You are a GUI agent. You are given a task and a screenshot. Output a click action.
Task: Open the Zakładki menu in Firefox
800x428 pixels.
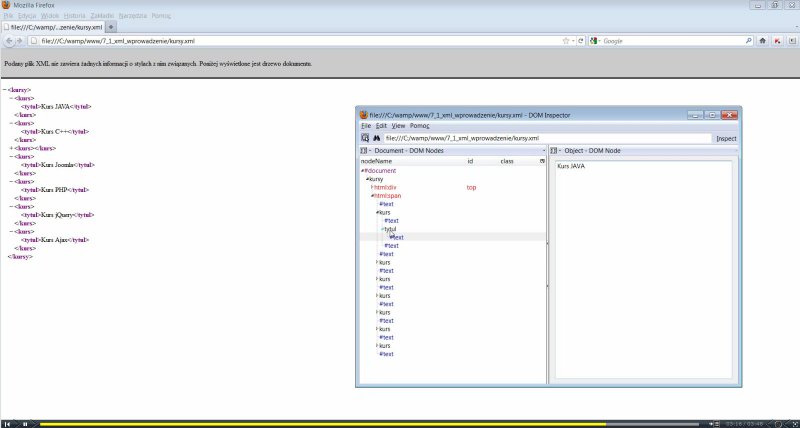tap(101, 16)
